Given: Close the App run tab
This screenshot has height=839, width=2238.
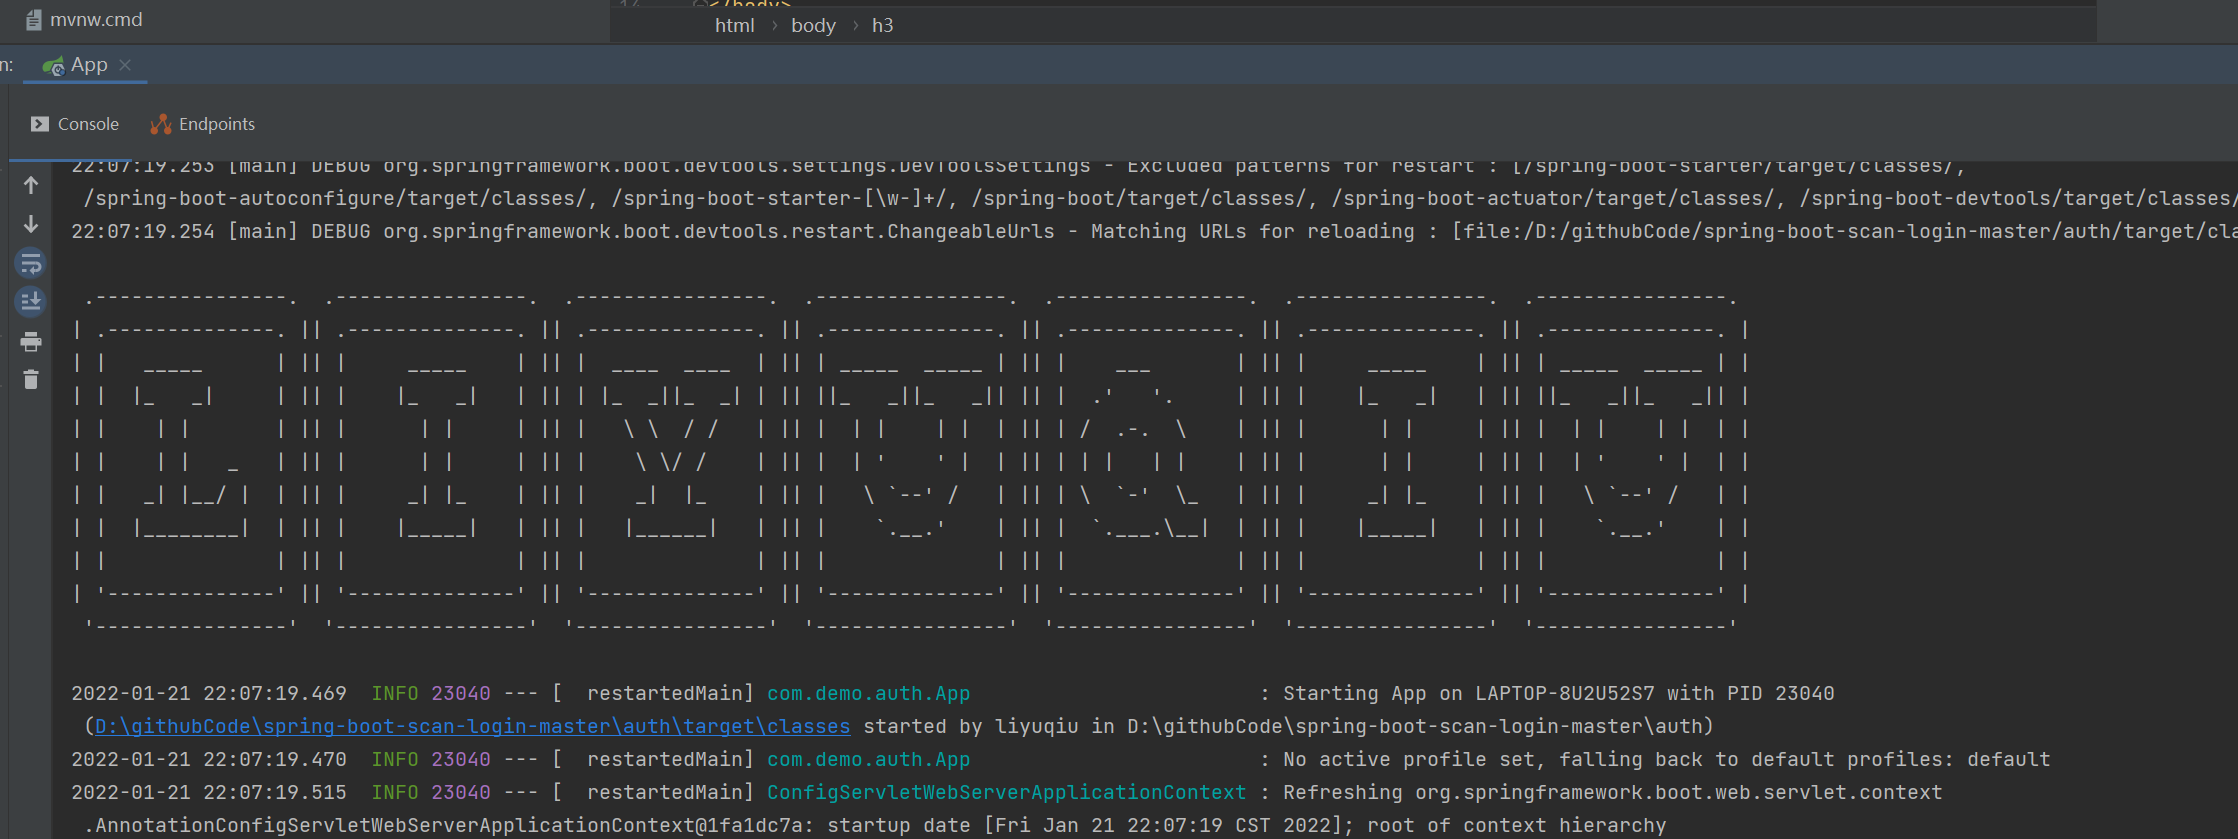Looking at the screenshot, I should click(125, 65).
